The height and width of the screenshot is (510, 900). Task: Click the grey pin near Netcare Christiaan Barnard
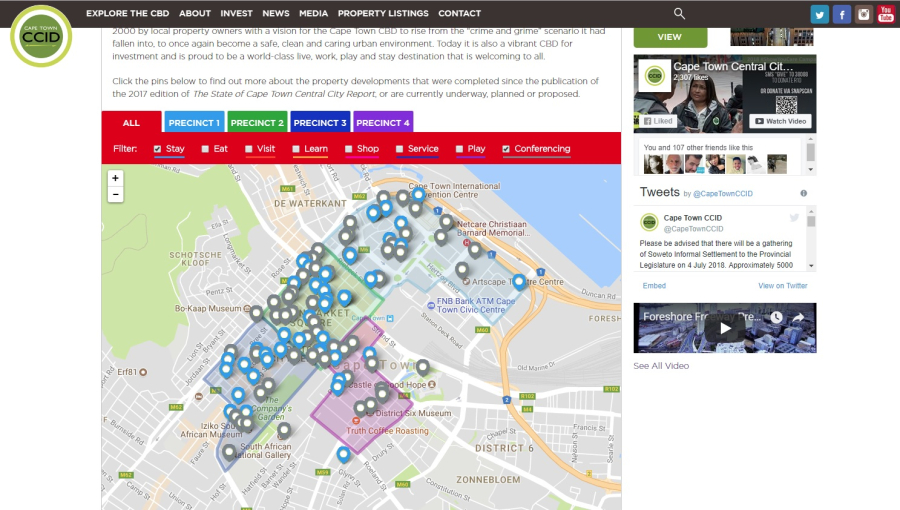pos(447,221)
